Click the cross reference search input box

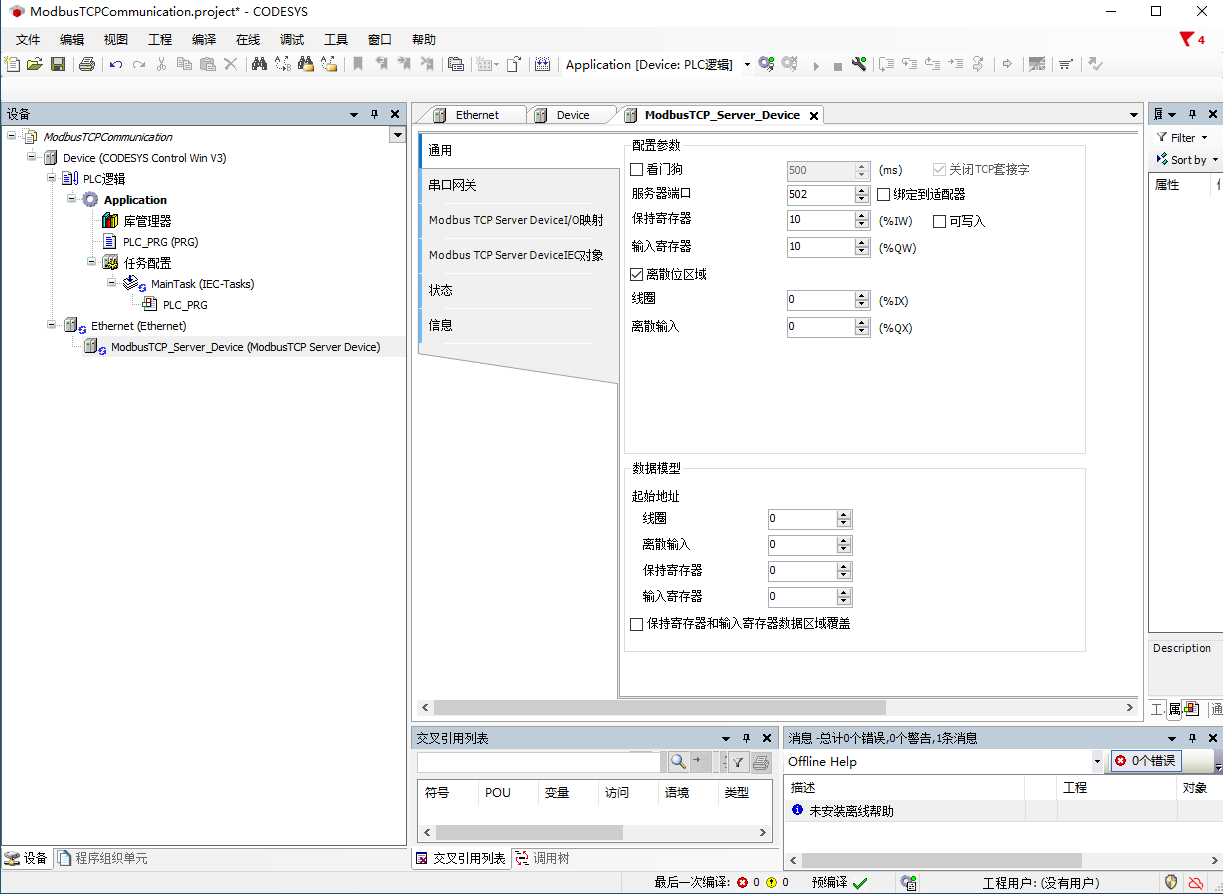(539, 762)
